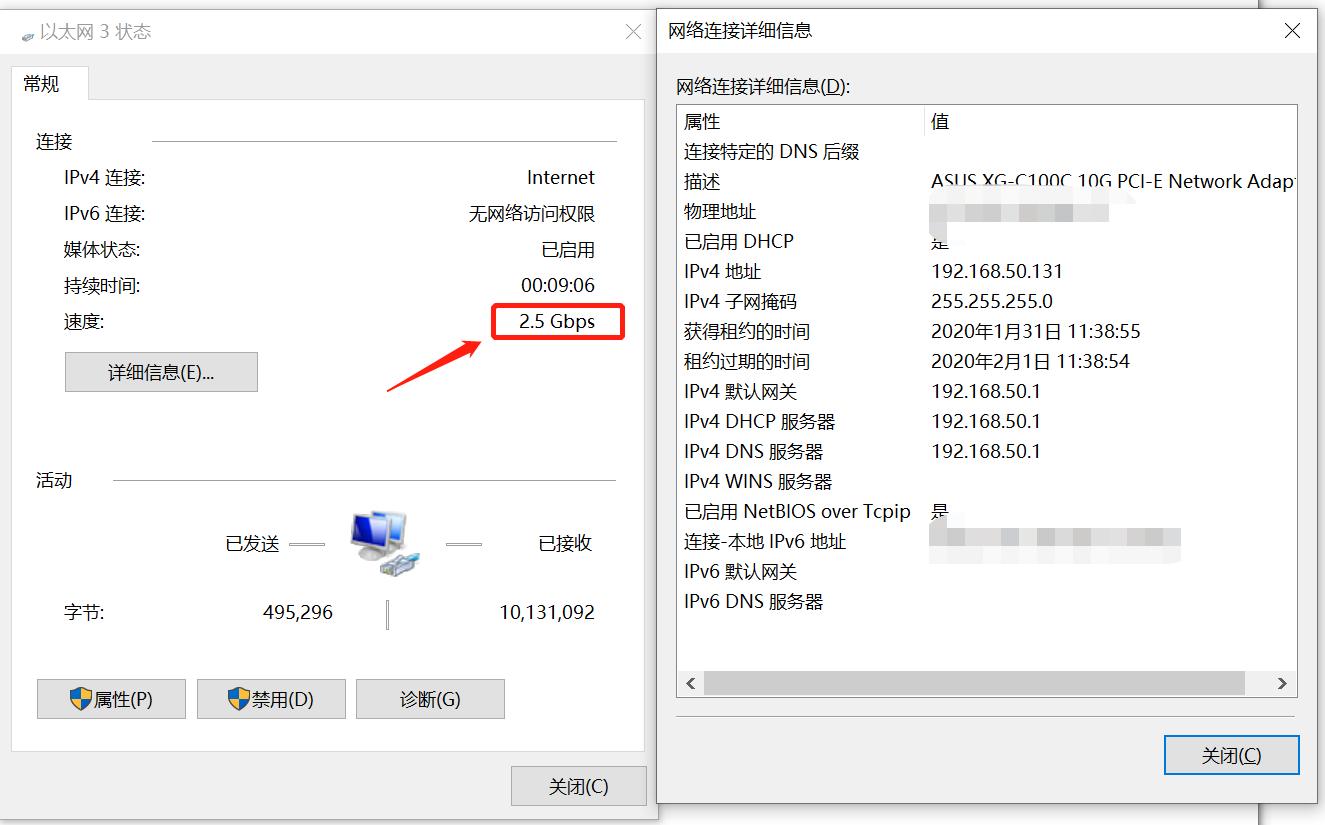The image size is (1325, 825).
Task: Click the right scroll arrow of details list
Action: coord(1281,682)
